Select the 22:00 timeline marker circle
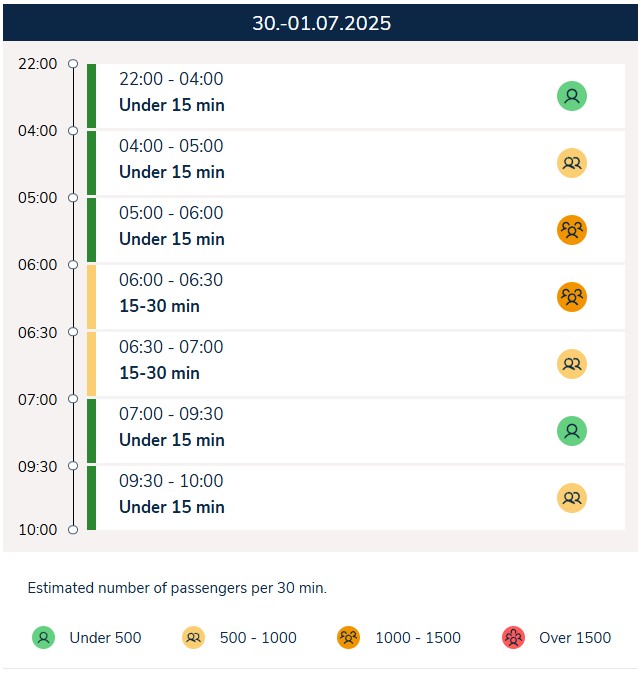 [73, 64]
